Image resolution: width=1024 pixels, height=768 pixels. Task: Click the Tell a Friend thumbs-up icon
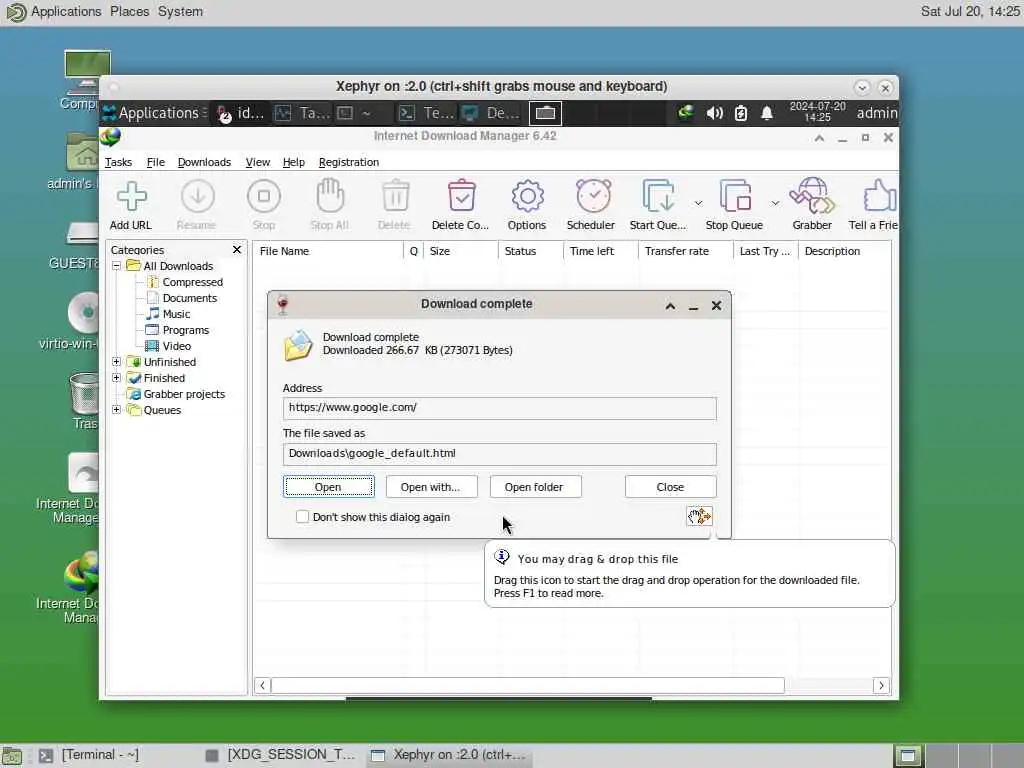click(879, 195)
